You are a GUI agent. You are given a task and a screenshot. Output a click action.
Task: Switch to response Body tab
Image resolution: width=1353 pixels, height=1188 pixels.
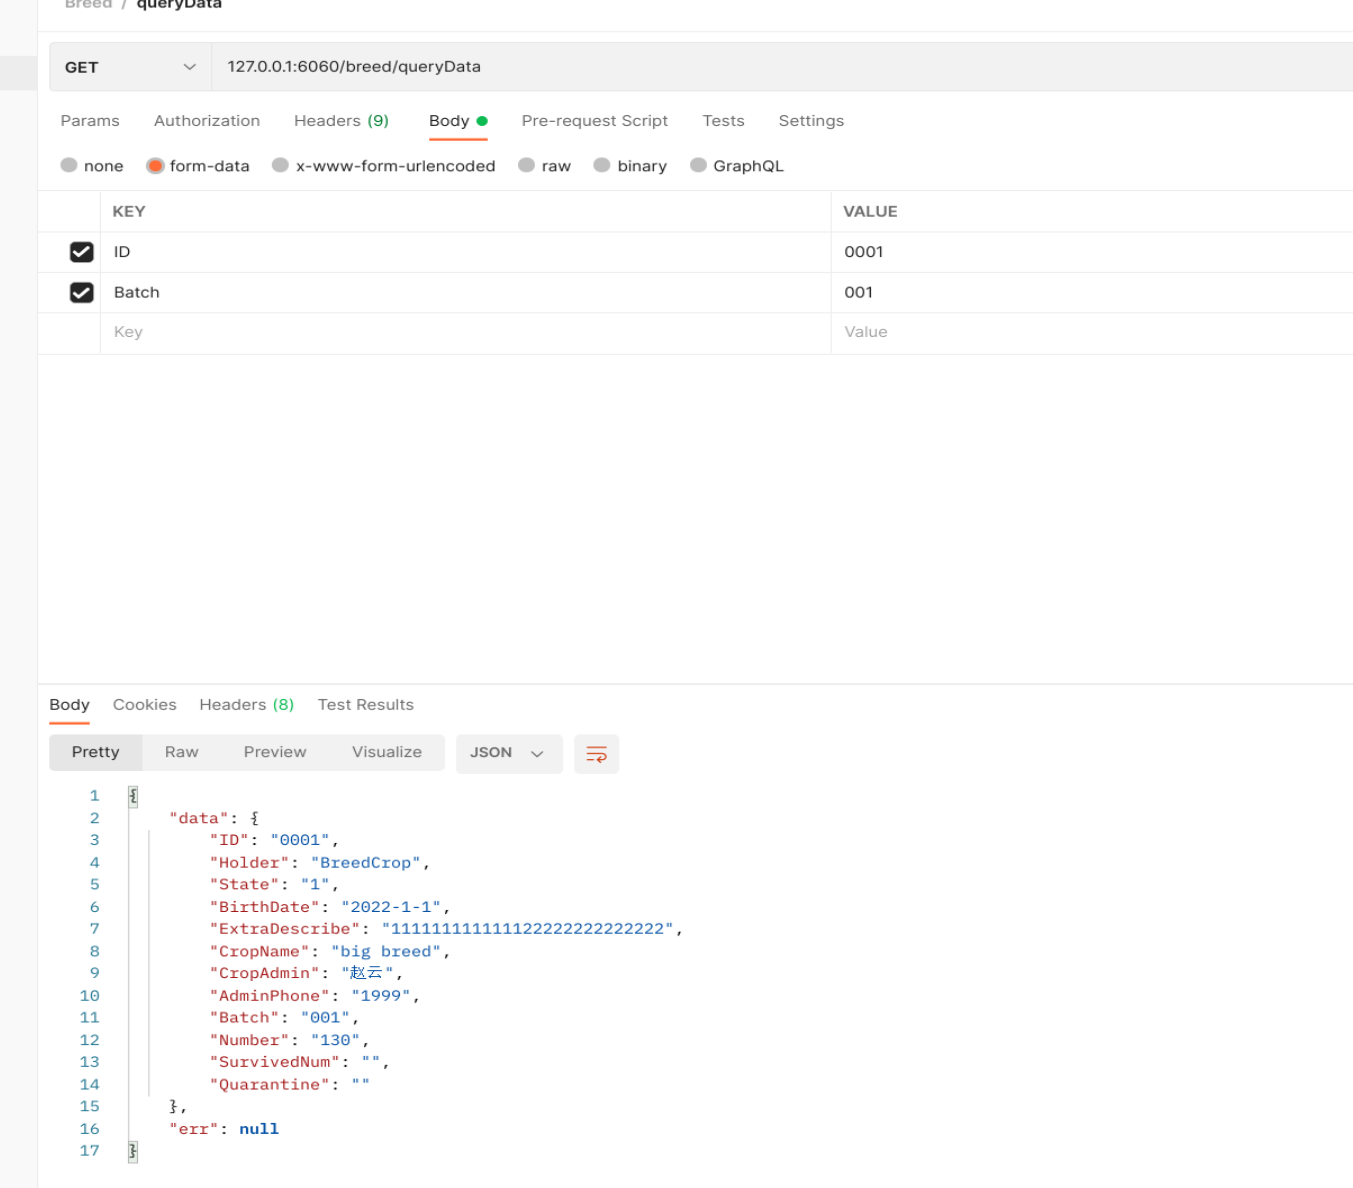pyautogui.click(x=69, y=705)
